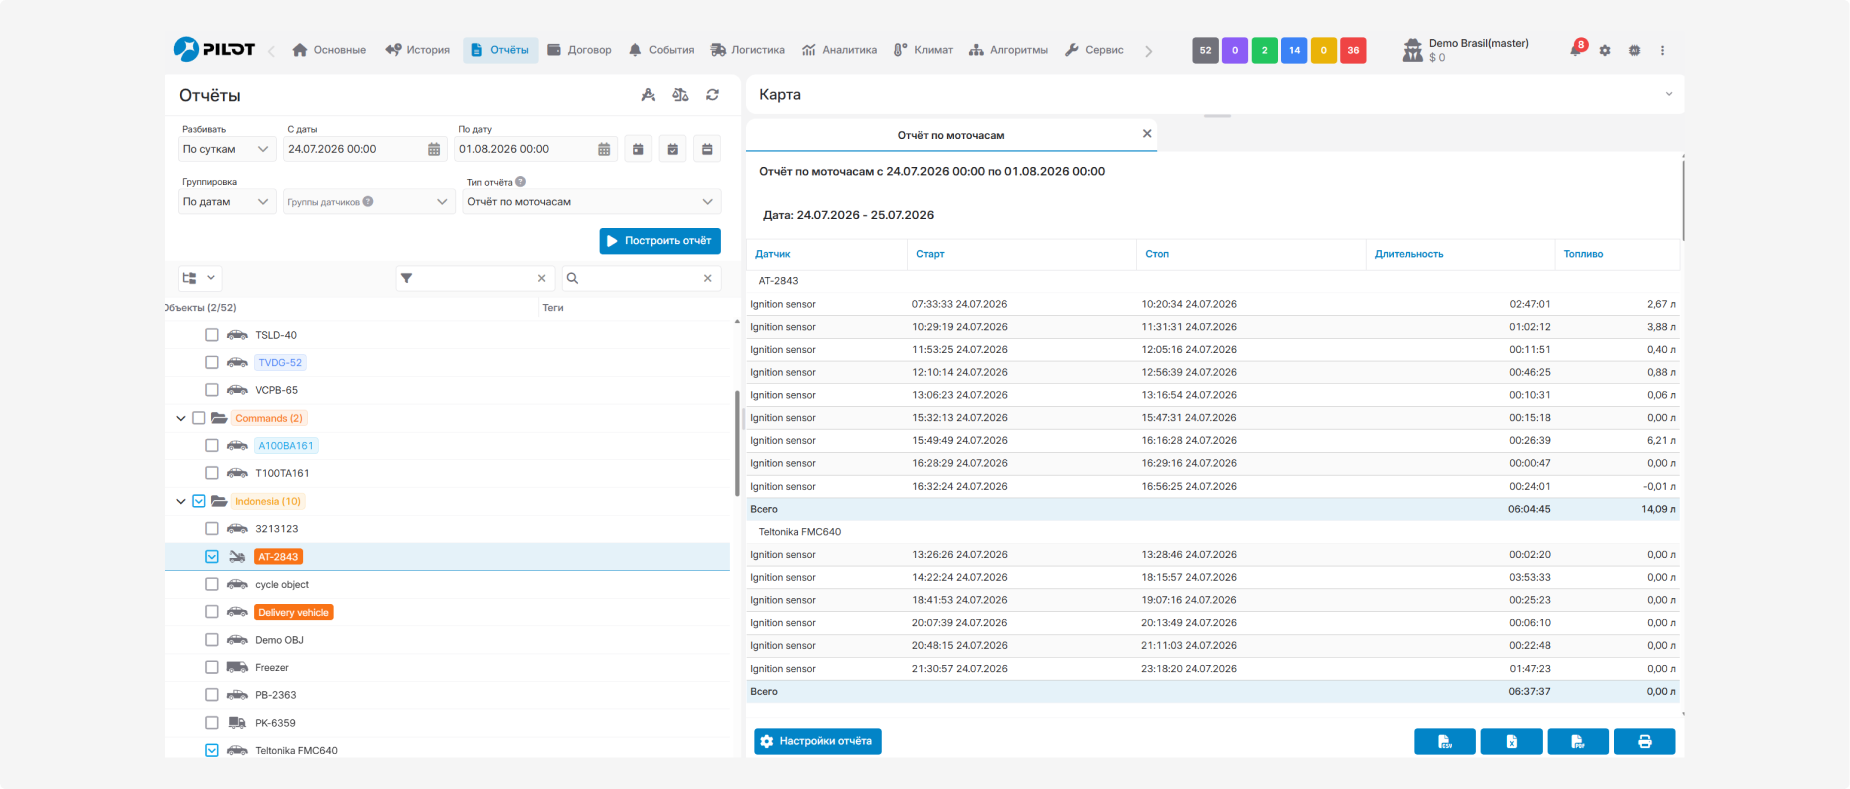
Task: Click the calendar-check quick date preset
Action: tap(673, 149)
